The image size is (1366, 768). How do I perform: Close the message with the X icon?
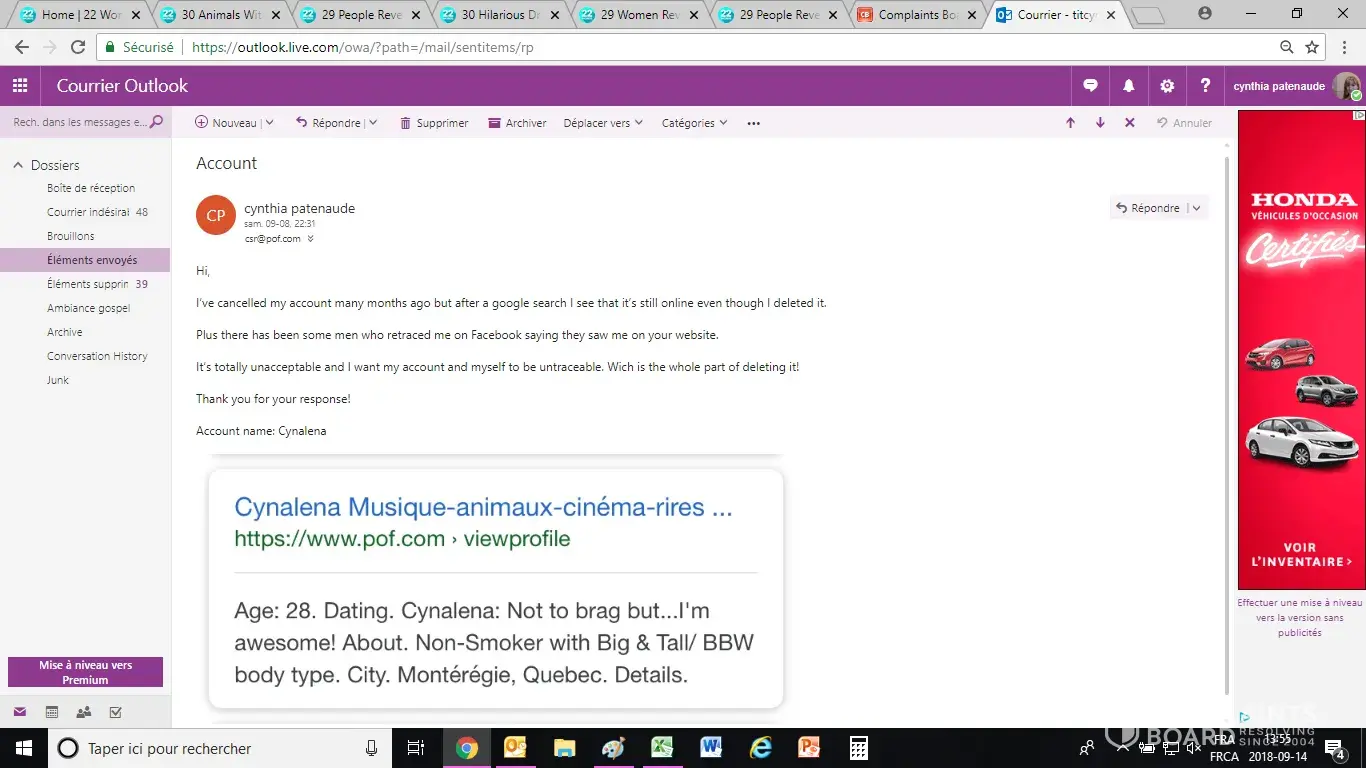pyautogui.click(x=1130, y=123)
